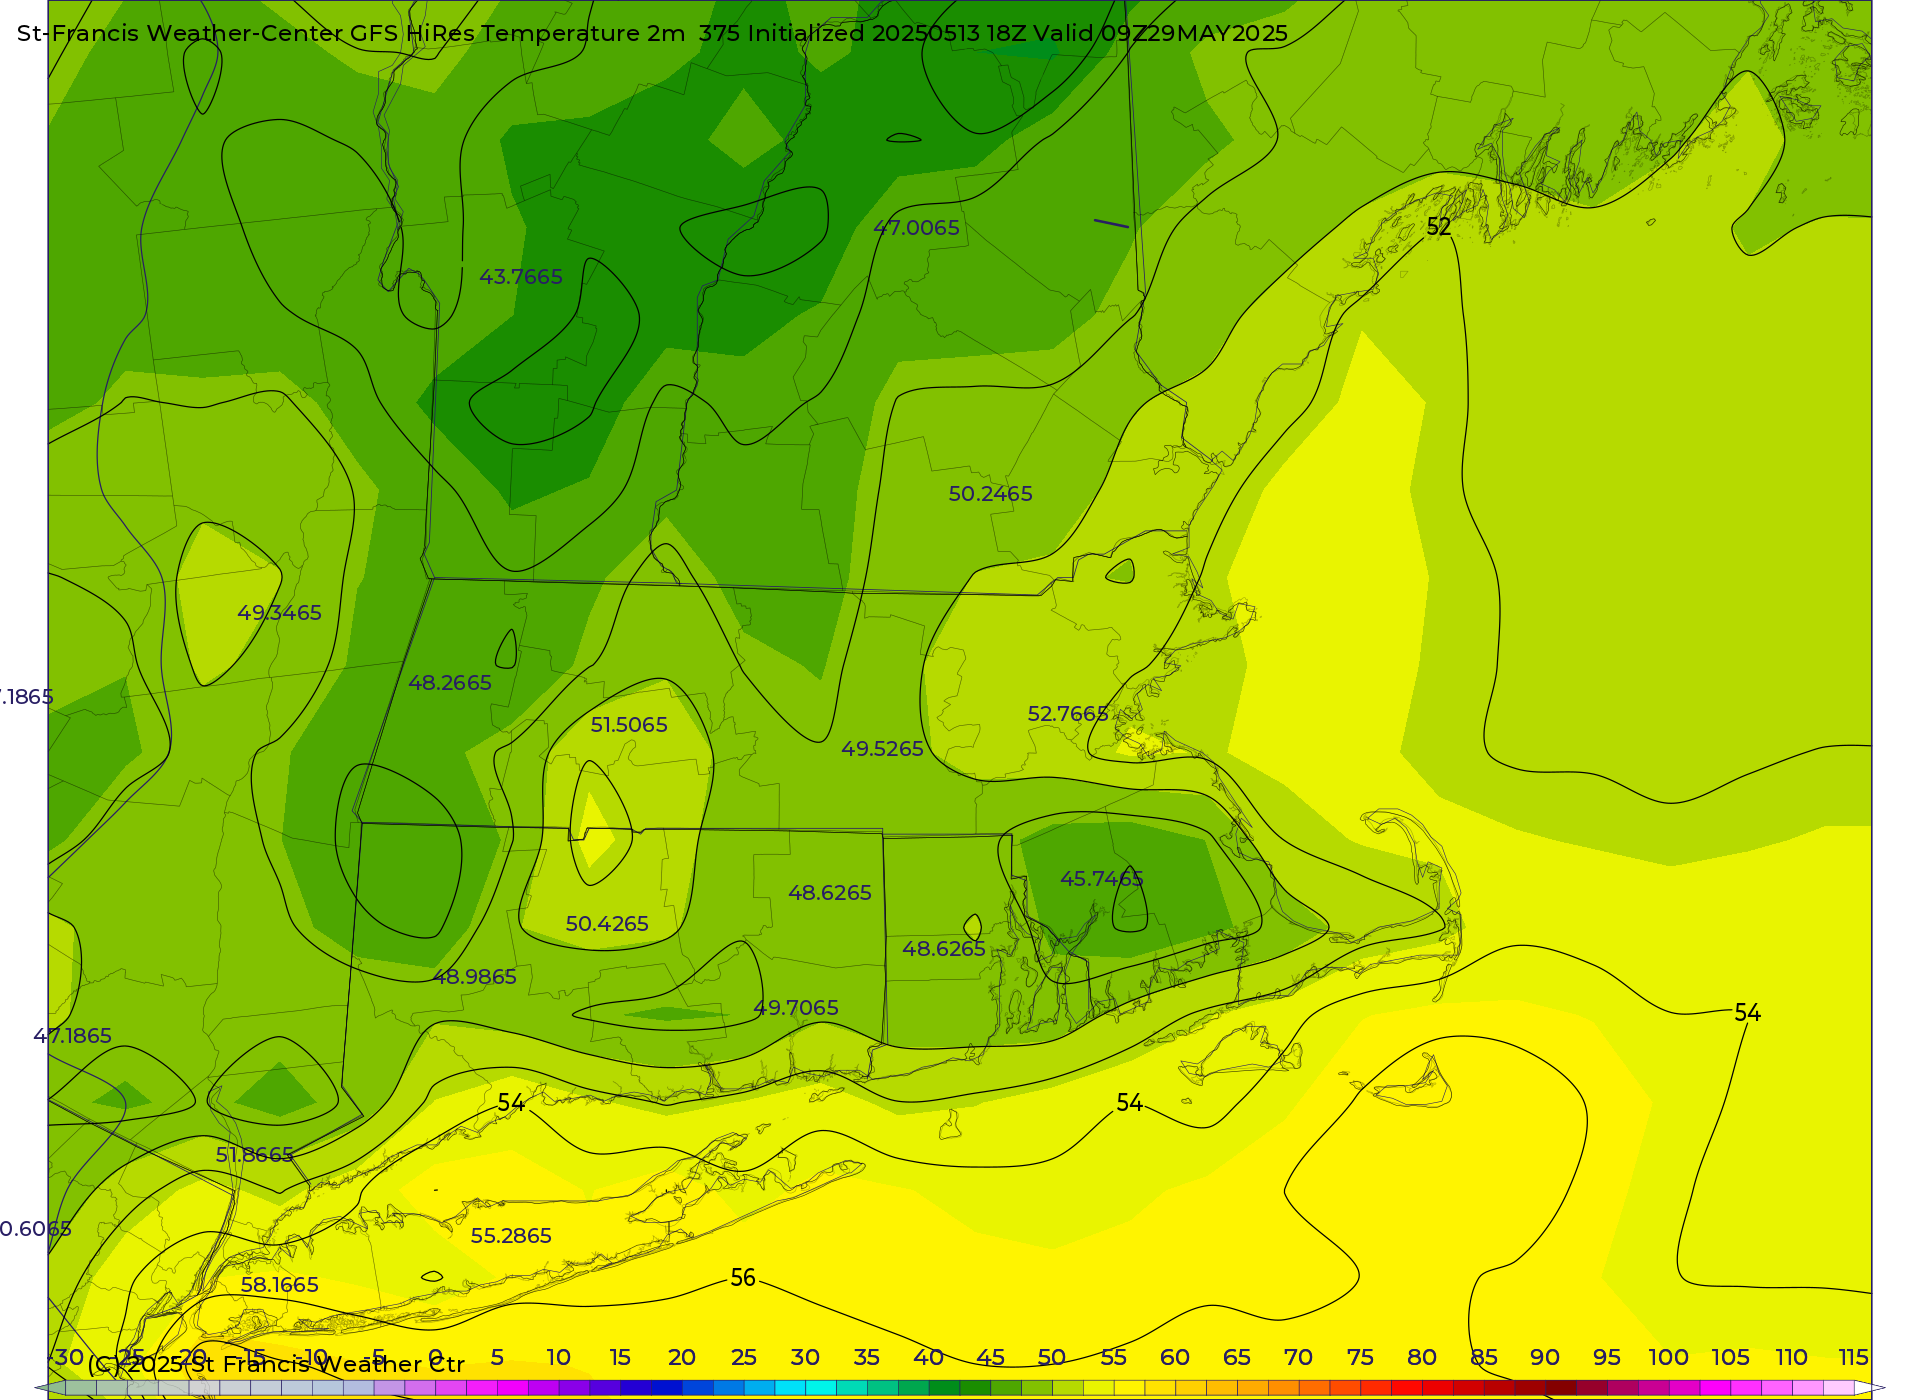The height and width of the screenshot is (1400, 1920).
Task: Click color scale label 40
Action: [x=929, y=1358]
